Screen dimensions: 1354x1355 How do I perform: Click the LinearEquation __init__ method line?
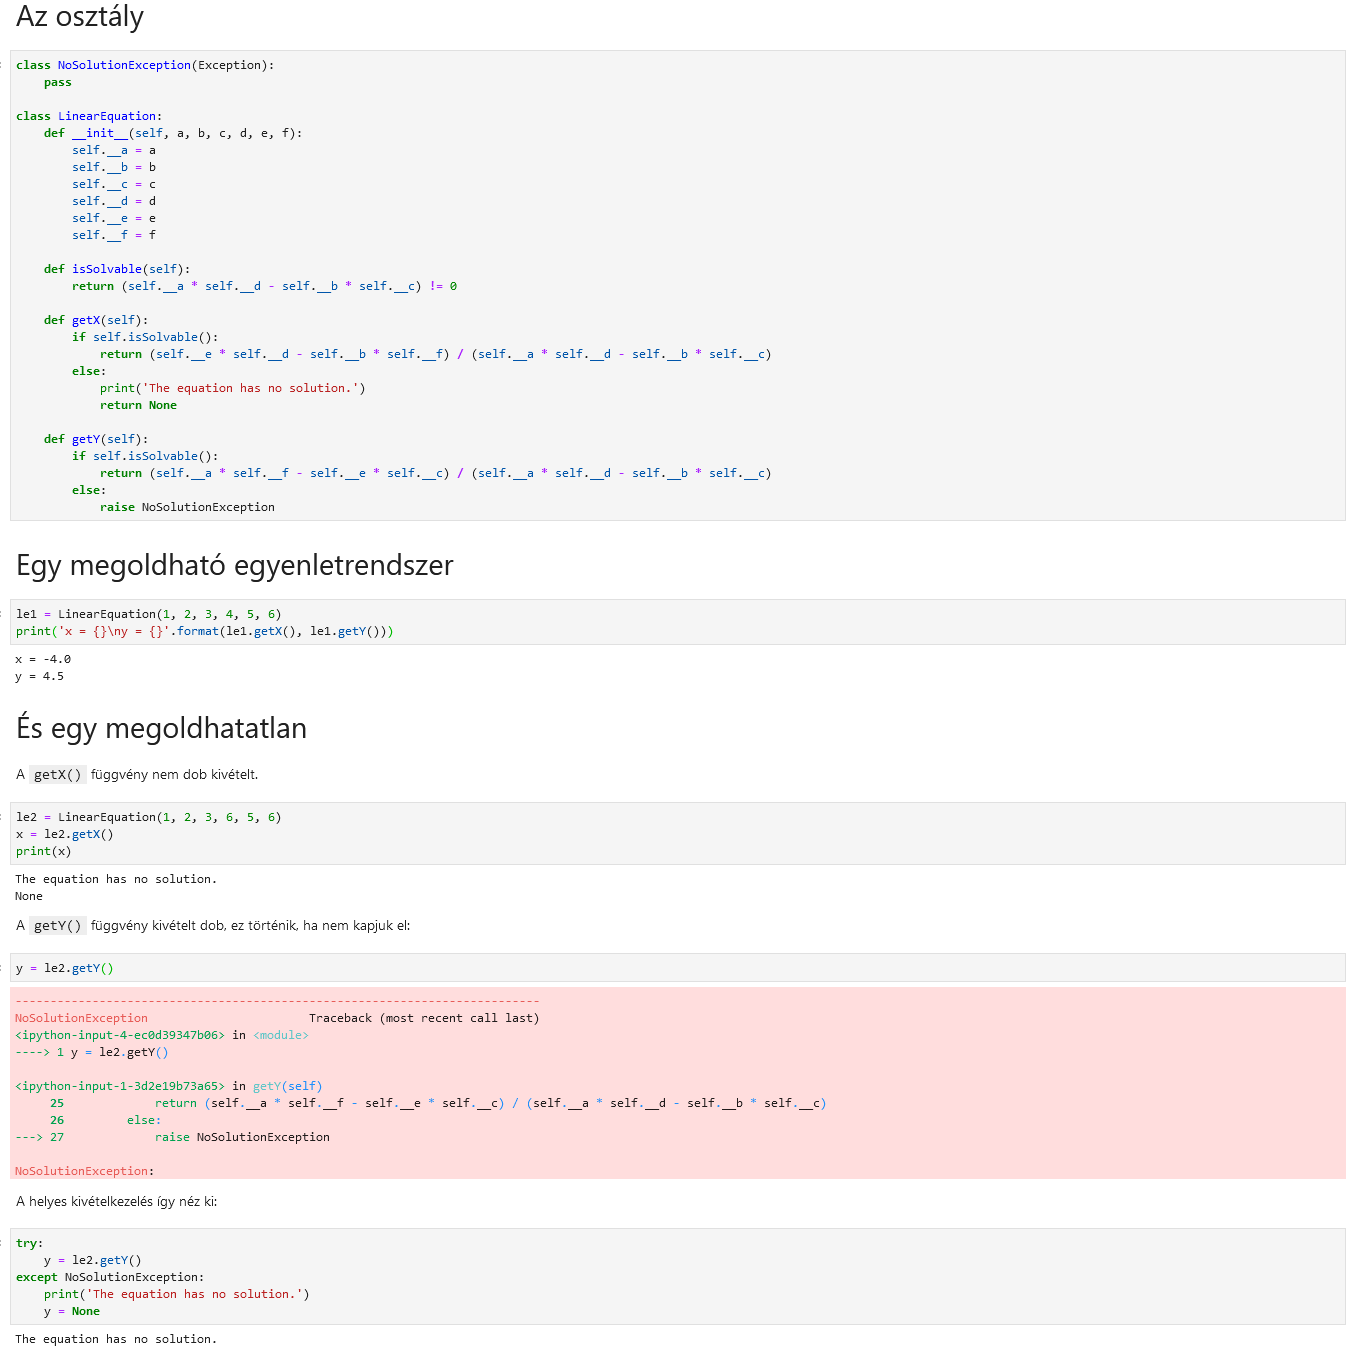pyautogui.click(x=172, y=133)
